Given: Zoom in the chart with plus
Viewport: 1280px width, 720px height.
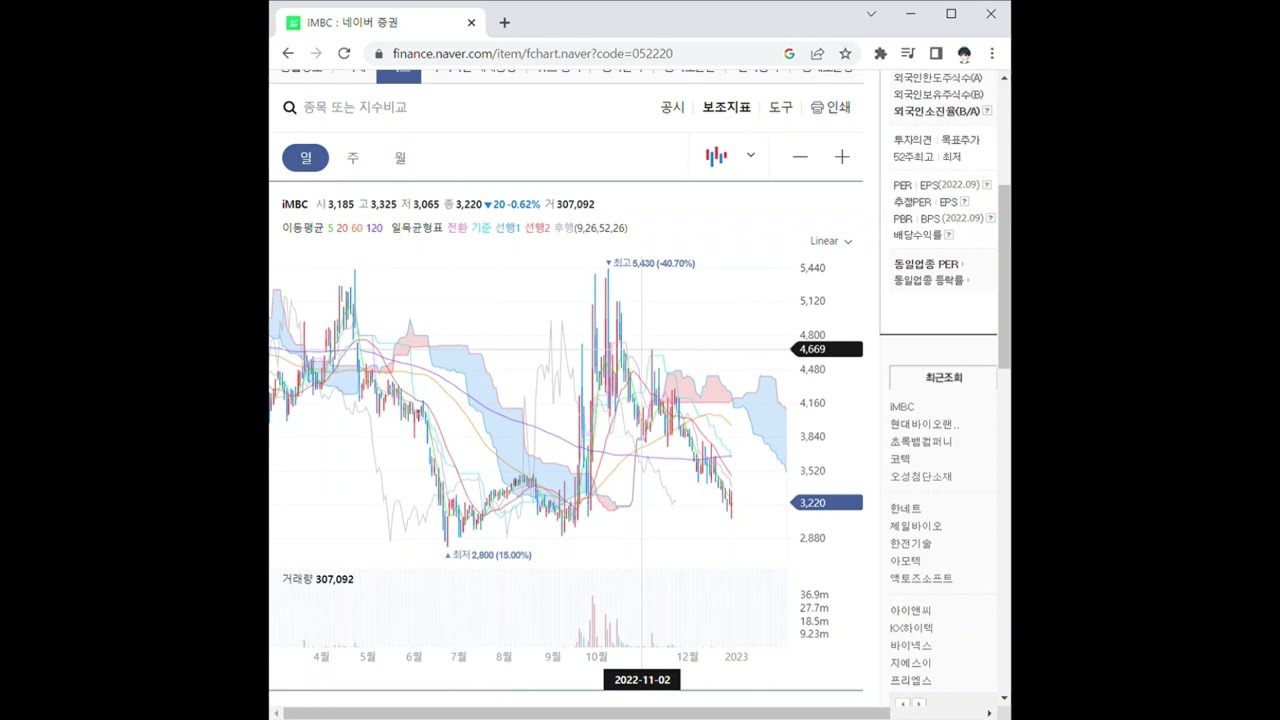Looking at the screenshot, I should point(842,157).
